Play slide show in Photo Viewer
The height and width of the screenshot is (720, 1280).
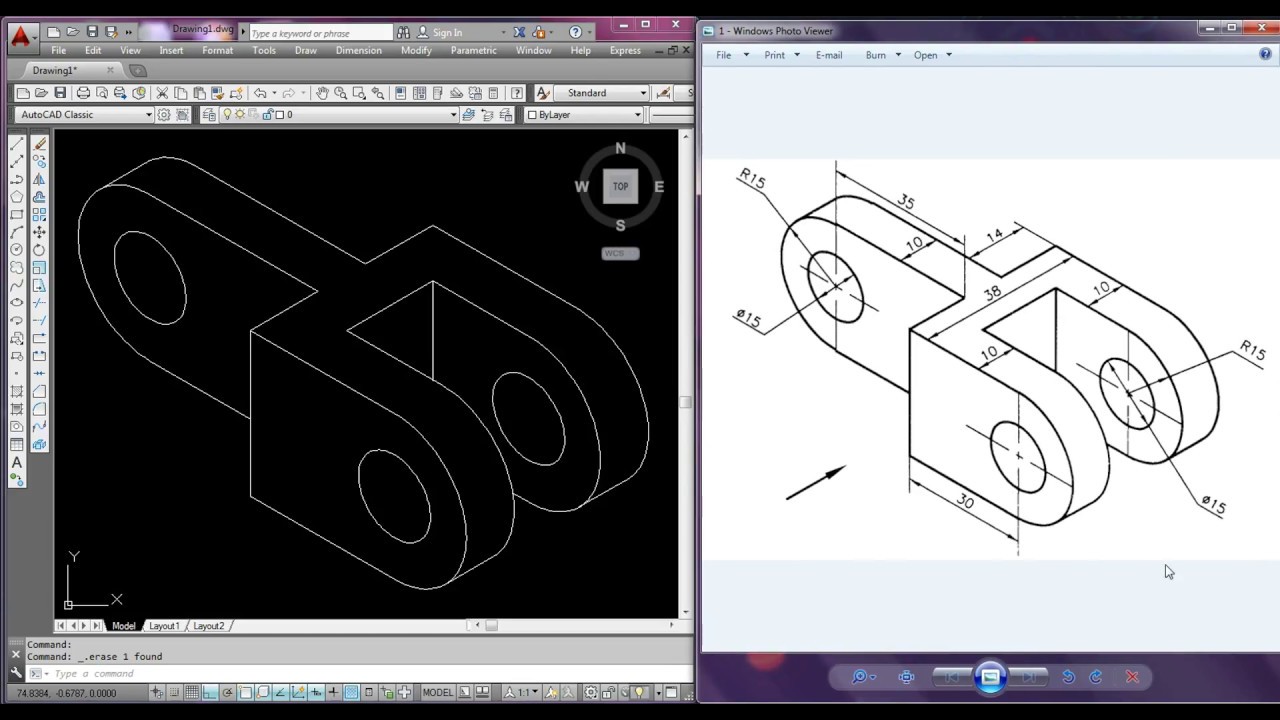coord(990,677)
